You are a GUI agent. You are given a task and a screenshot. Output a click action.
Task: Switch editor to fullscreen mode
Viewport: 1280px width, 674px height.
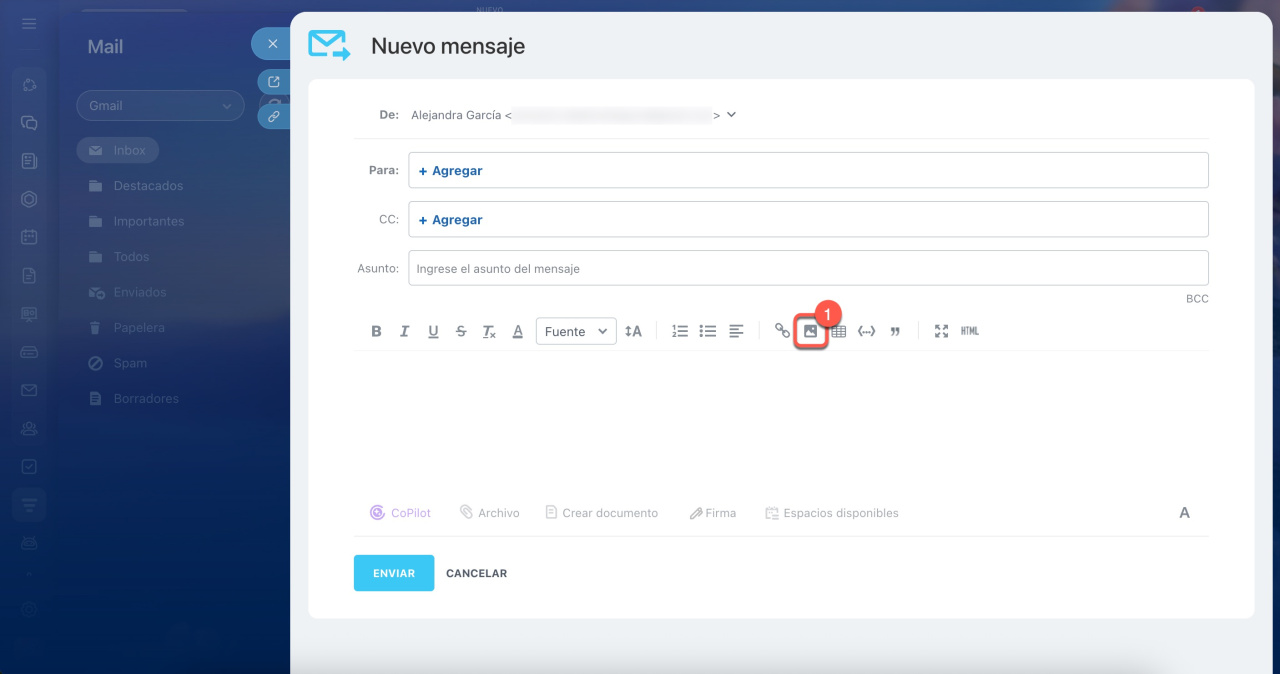941,331
